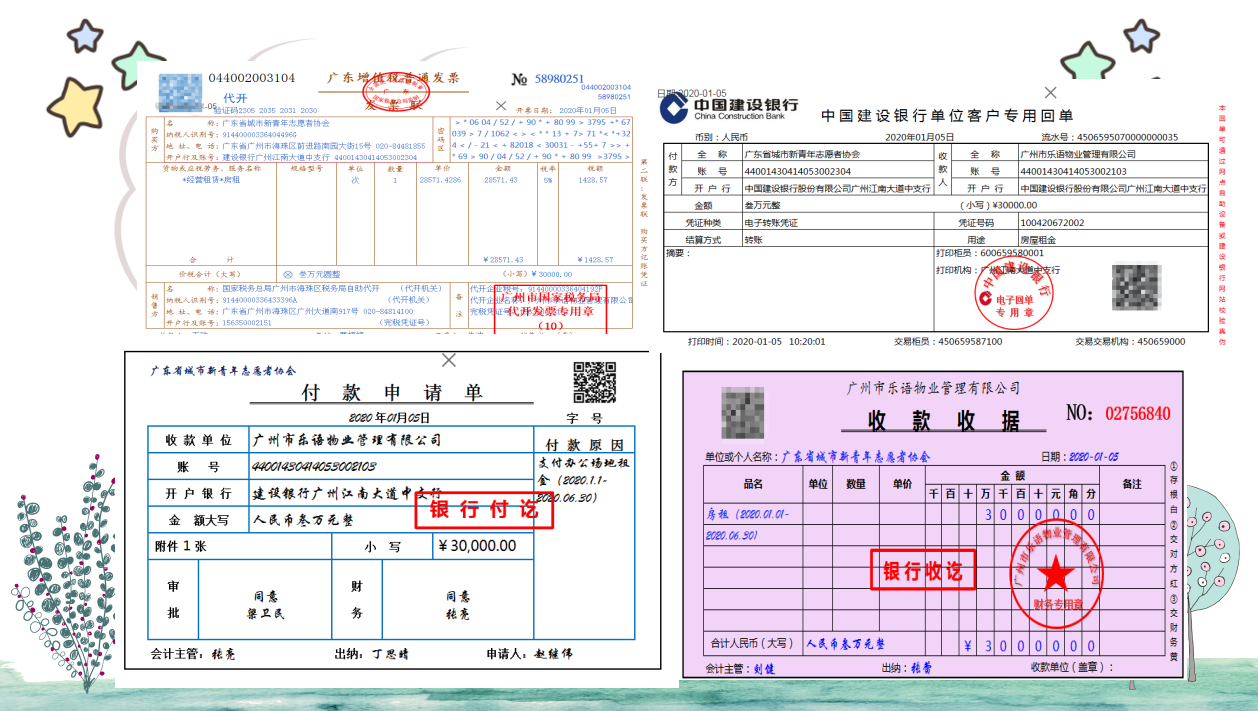Click the 电子转账凭证 voucher type

(x=771, y=222)
